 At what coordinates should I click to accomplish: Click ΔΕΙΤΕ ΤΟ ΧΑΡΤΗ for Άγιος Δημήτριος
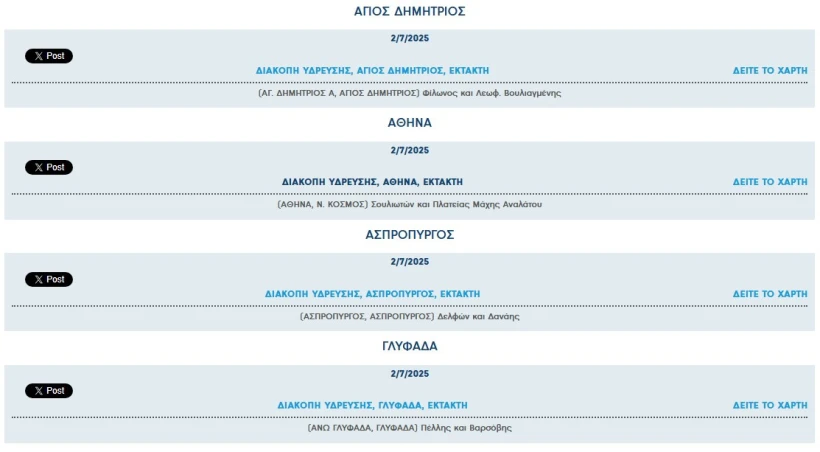point(770,71)
